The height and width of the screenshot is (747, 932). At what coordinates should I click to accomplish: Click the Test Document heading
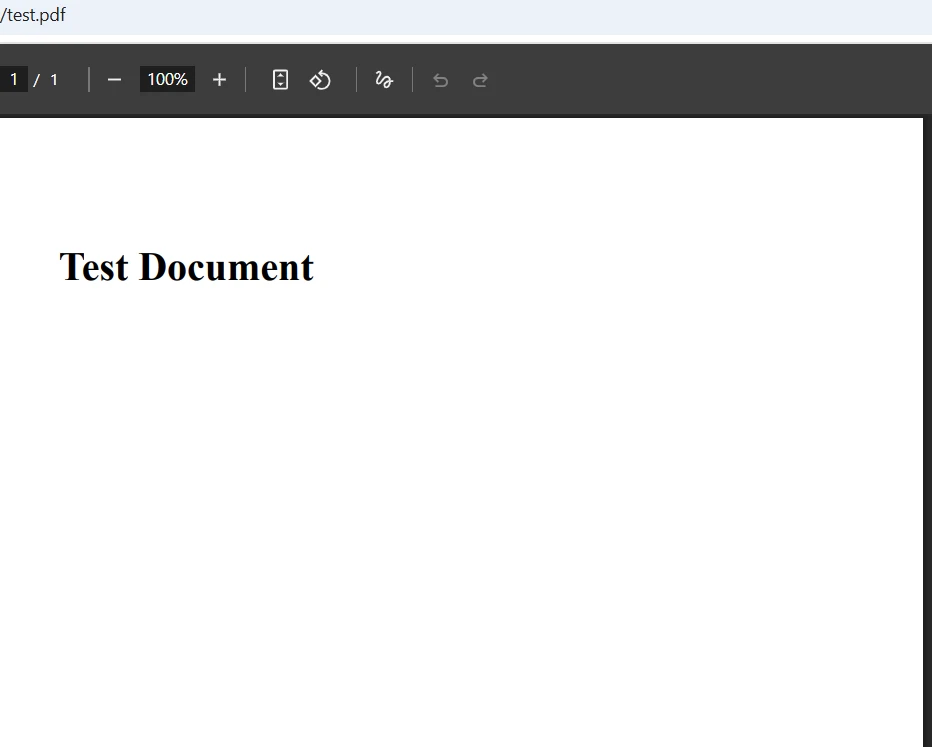coord(186,266)
